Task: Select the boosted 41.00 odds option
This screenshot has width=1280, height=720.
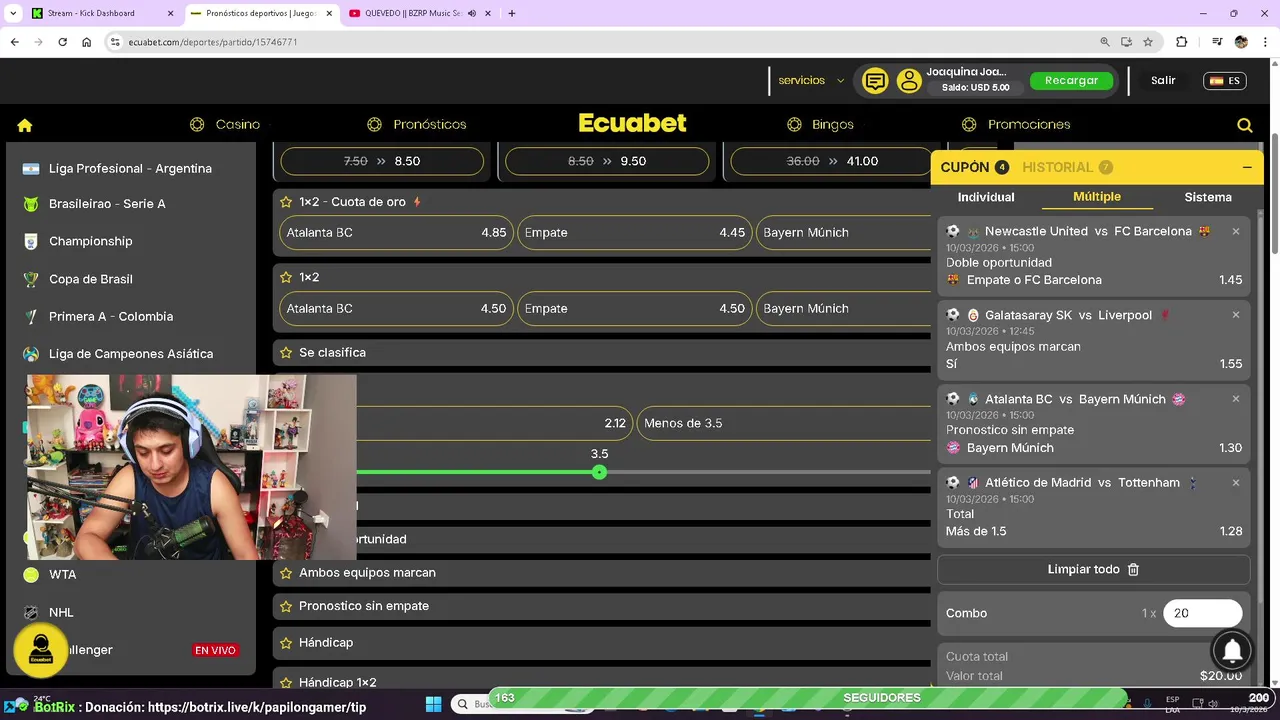Action: tap(832, 161)
